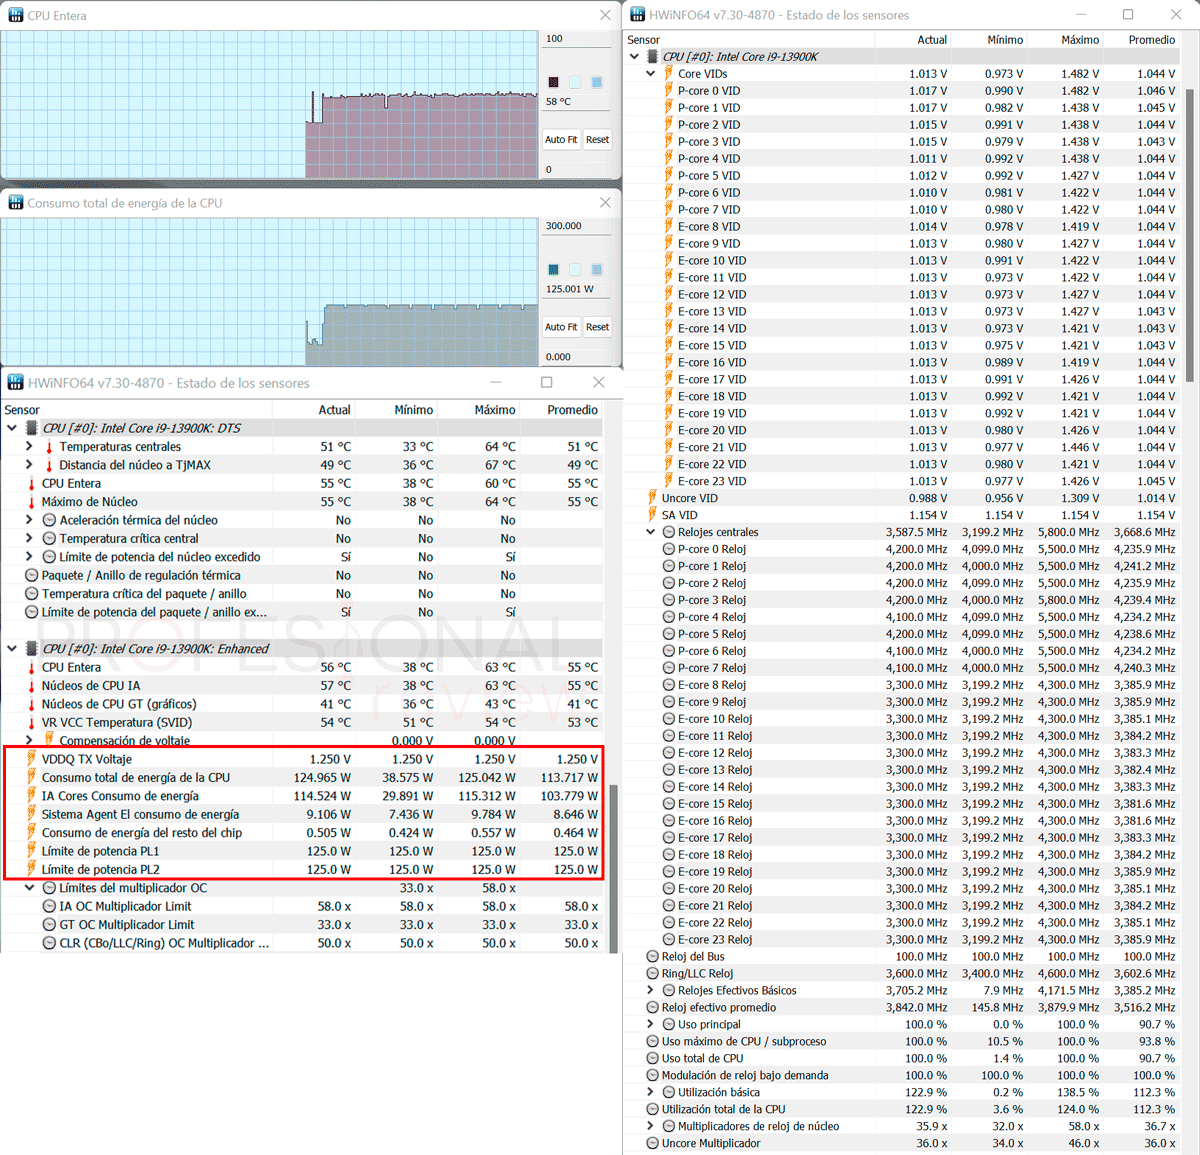This screenshot has height=1155, width=1200.
Task: Expand Aceleración térmica del núcleo row
Action: click(x=29, y=520)
